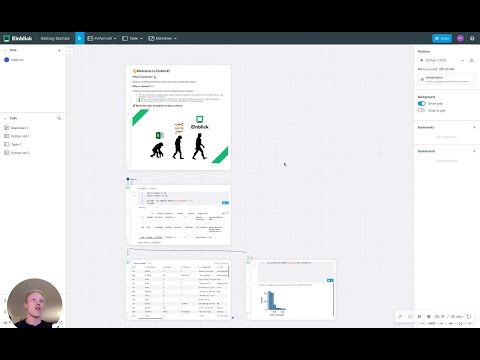
Task: Stop the recording
Action: [x=429, y=316]
